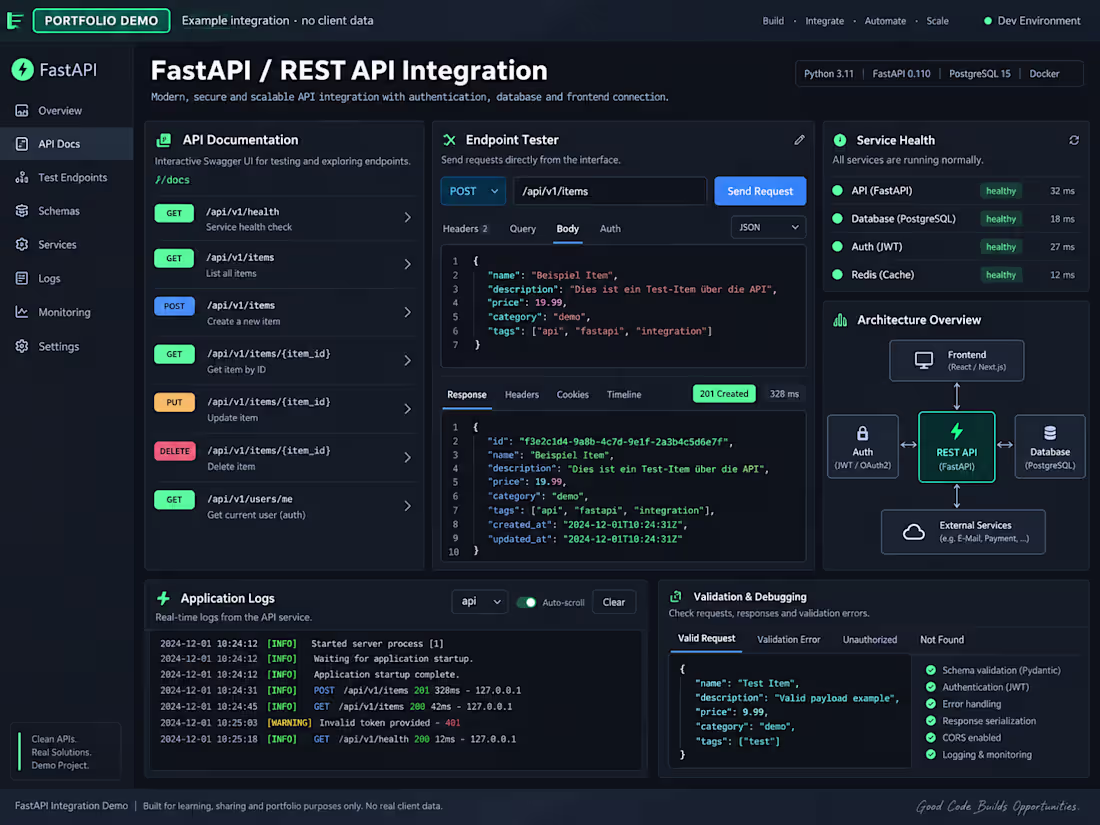Open the Settings gear icon
Viewport: 1100px width, 825px height.
[x=22, y=346]
